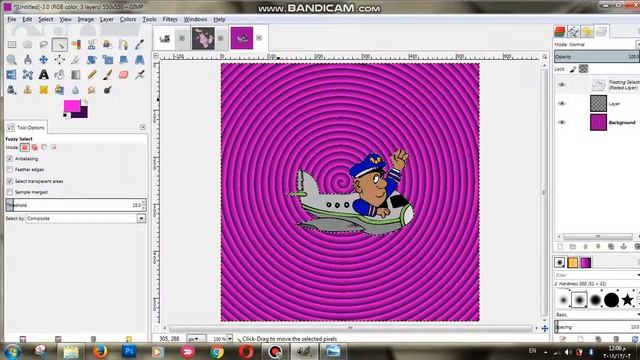Select the Perspective tool
Image resolution: width=640 pixels, height=360 pixels.
[x=140, y=60]
